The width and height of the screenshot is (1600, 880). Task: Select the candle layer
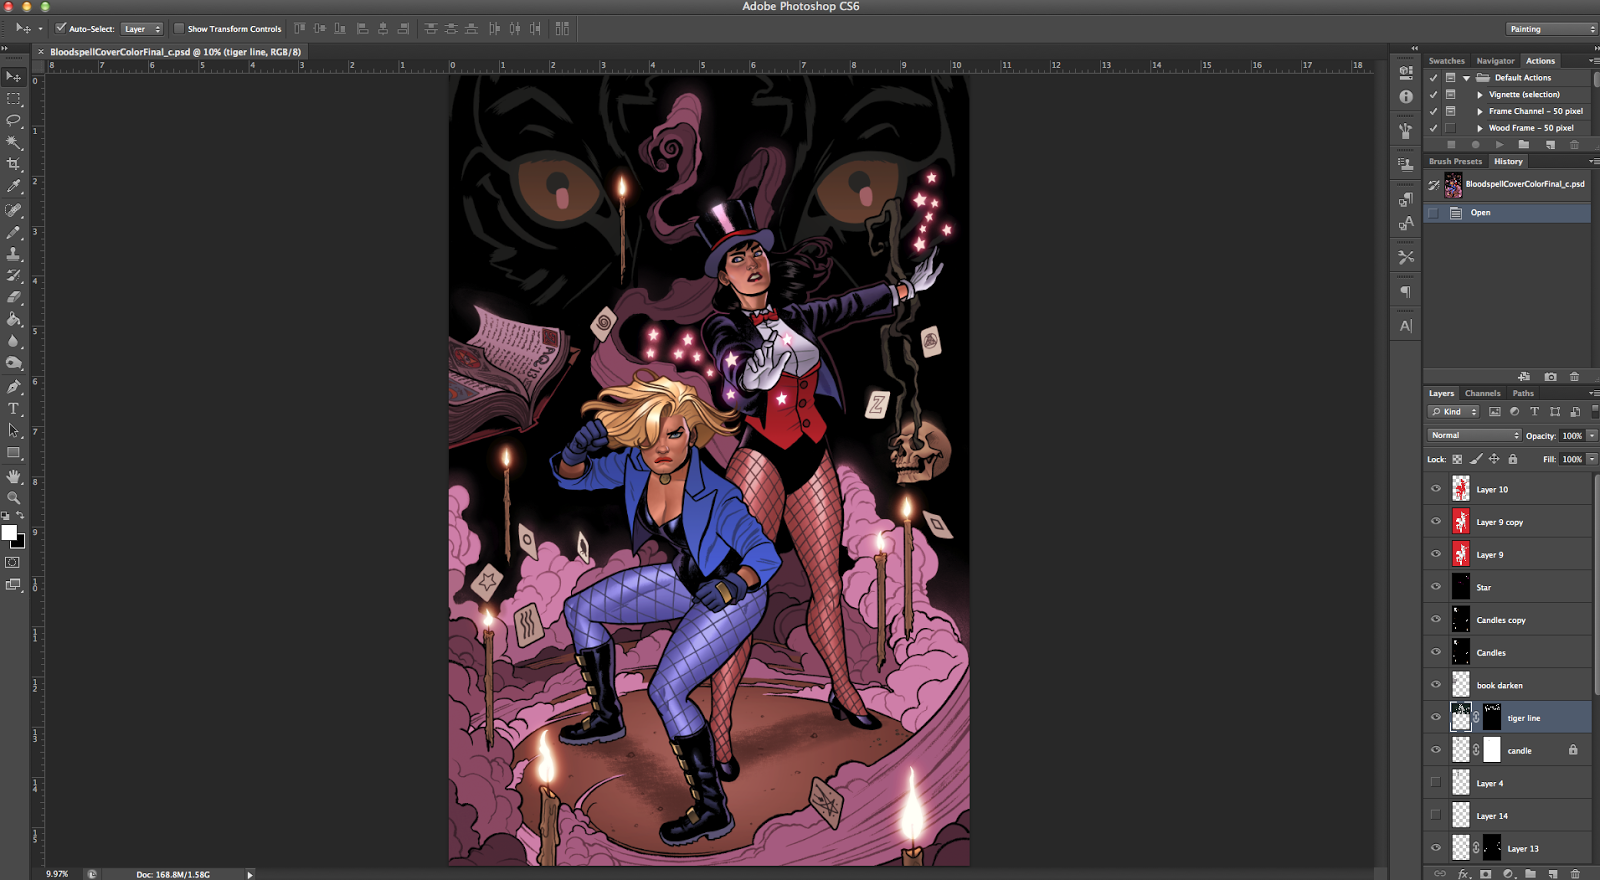click(x=1507, y=751)
